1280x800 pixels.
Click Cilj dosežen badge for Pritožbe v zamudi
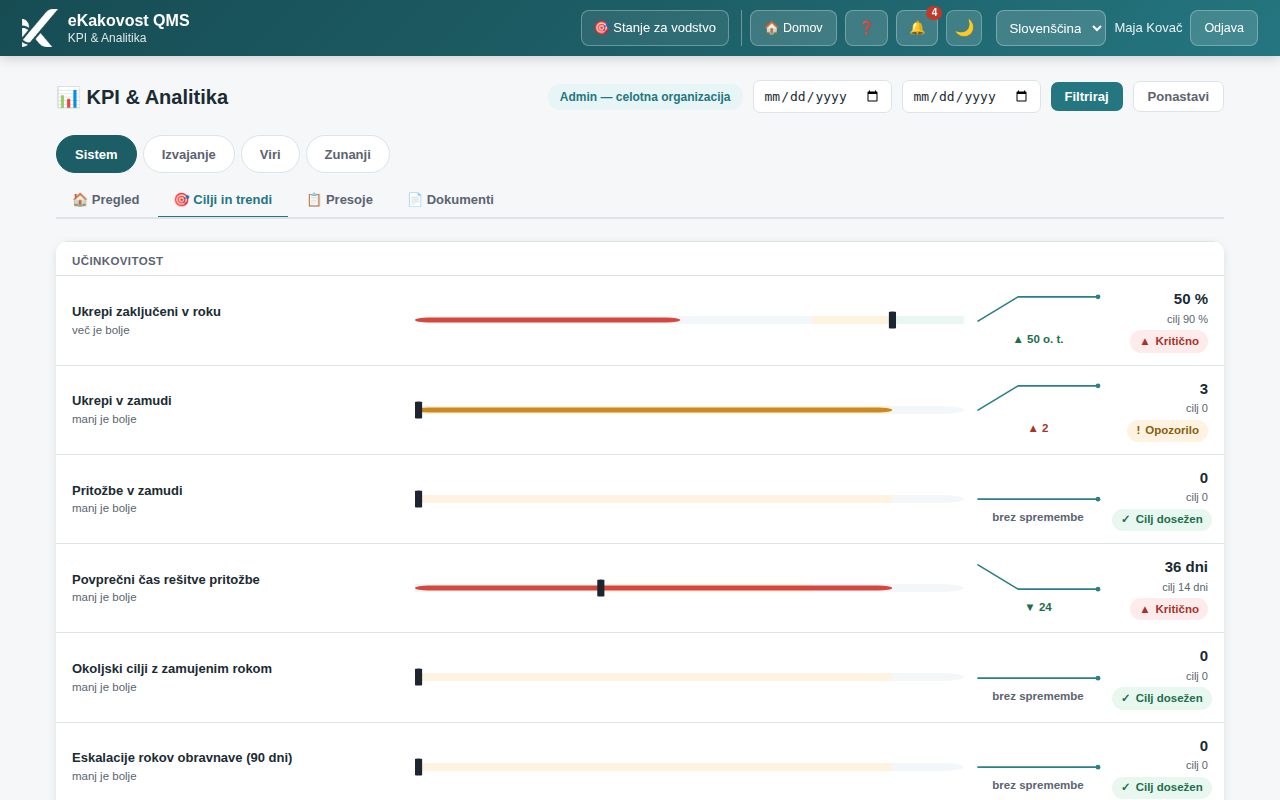1162,519
